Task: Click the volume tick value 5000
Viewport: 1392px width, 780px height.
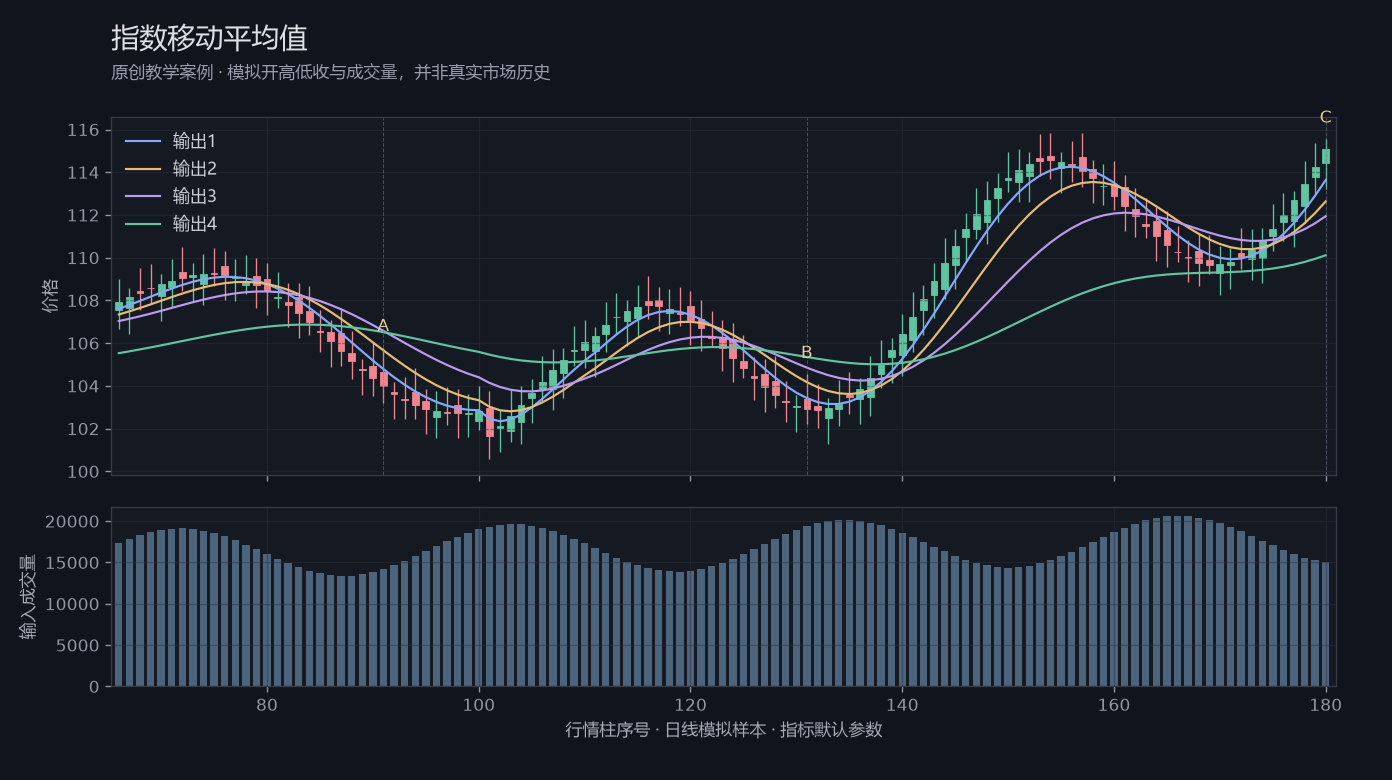Action: pyautogui.click(x=79, y=646)
